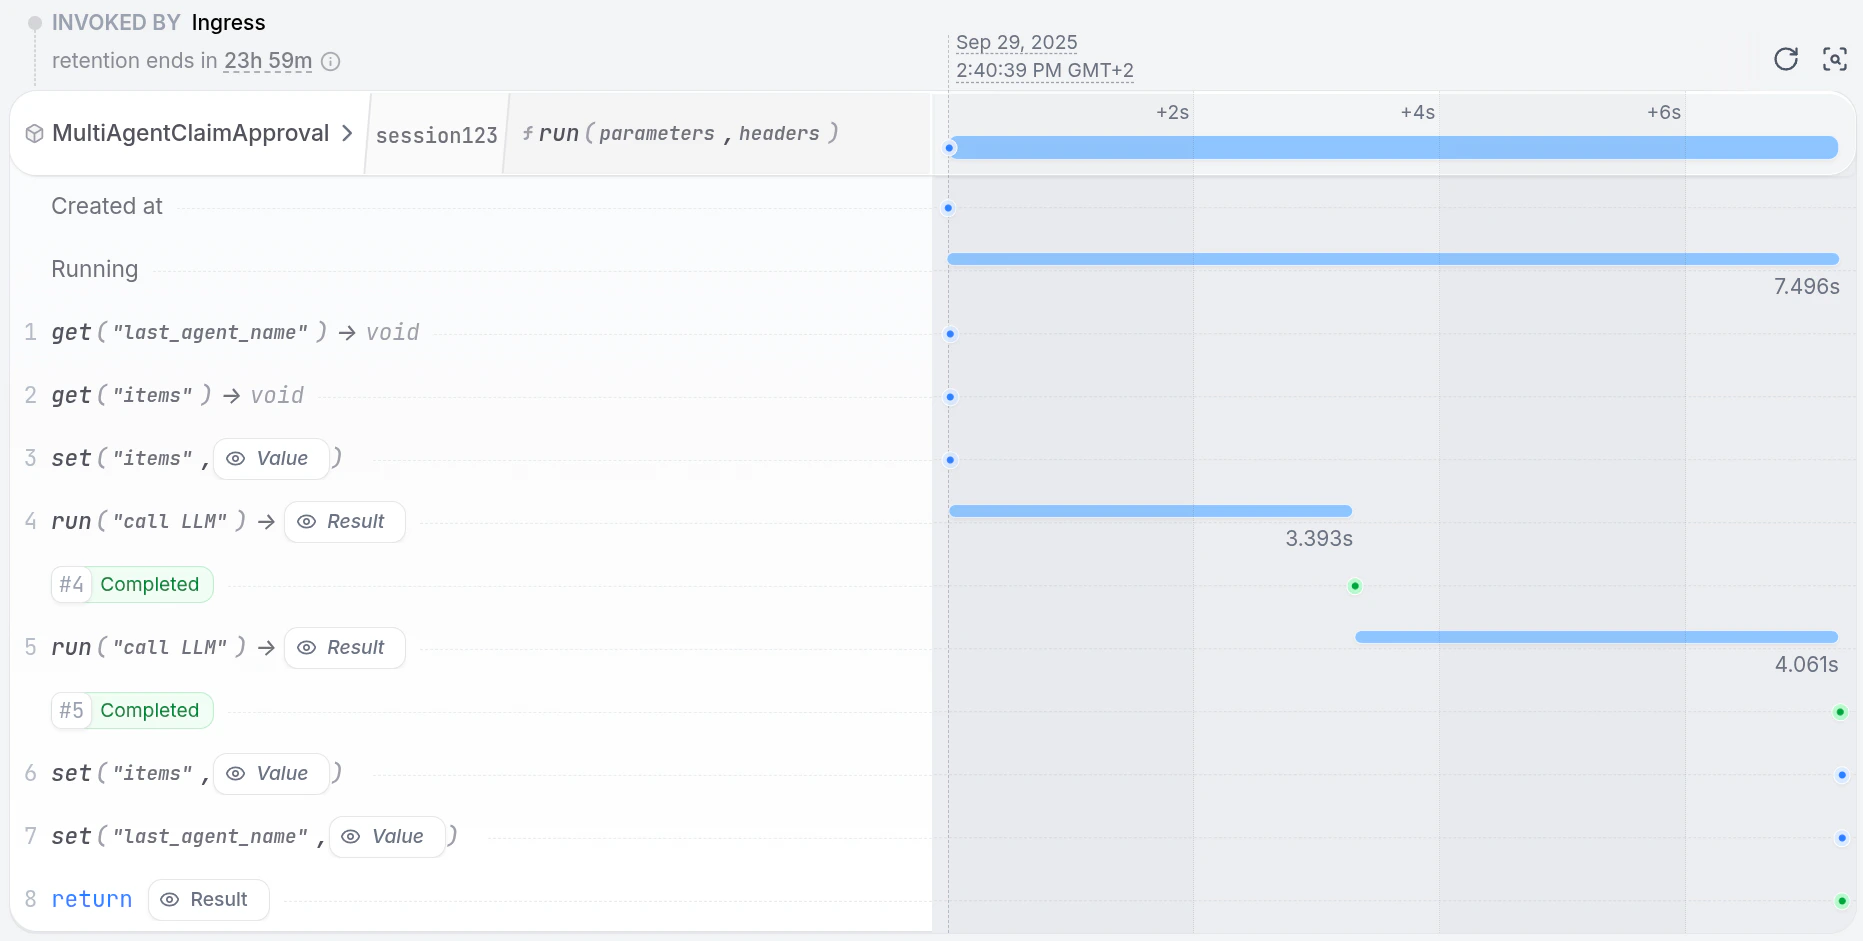The width and height of the screenshot is (1863, 941).
Task: Show Result of step 8 return
Action: [209, 900]
